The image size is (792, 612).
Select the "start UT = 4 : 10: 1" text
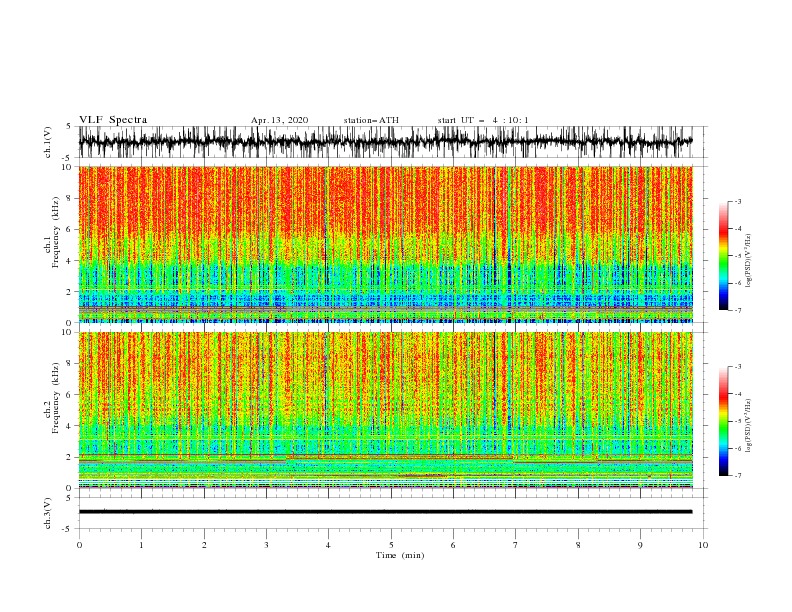point(483,120)
